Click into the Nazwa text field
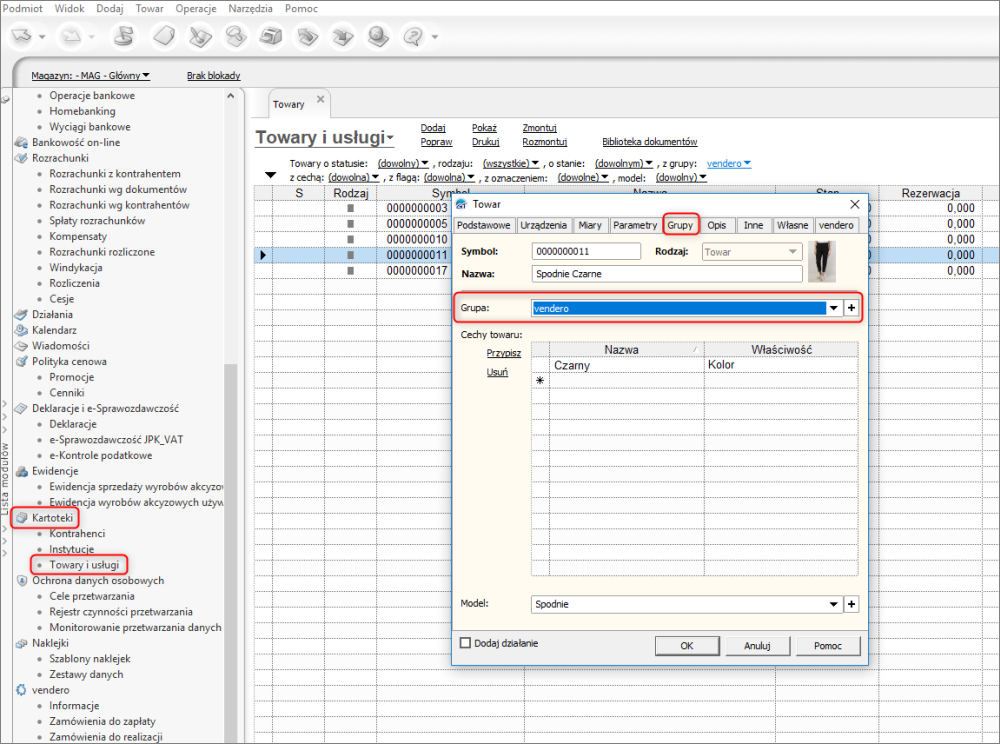This screenshot has height=744, width=1000. pos(667,273)
